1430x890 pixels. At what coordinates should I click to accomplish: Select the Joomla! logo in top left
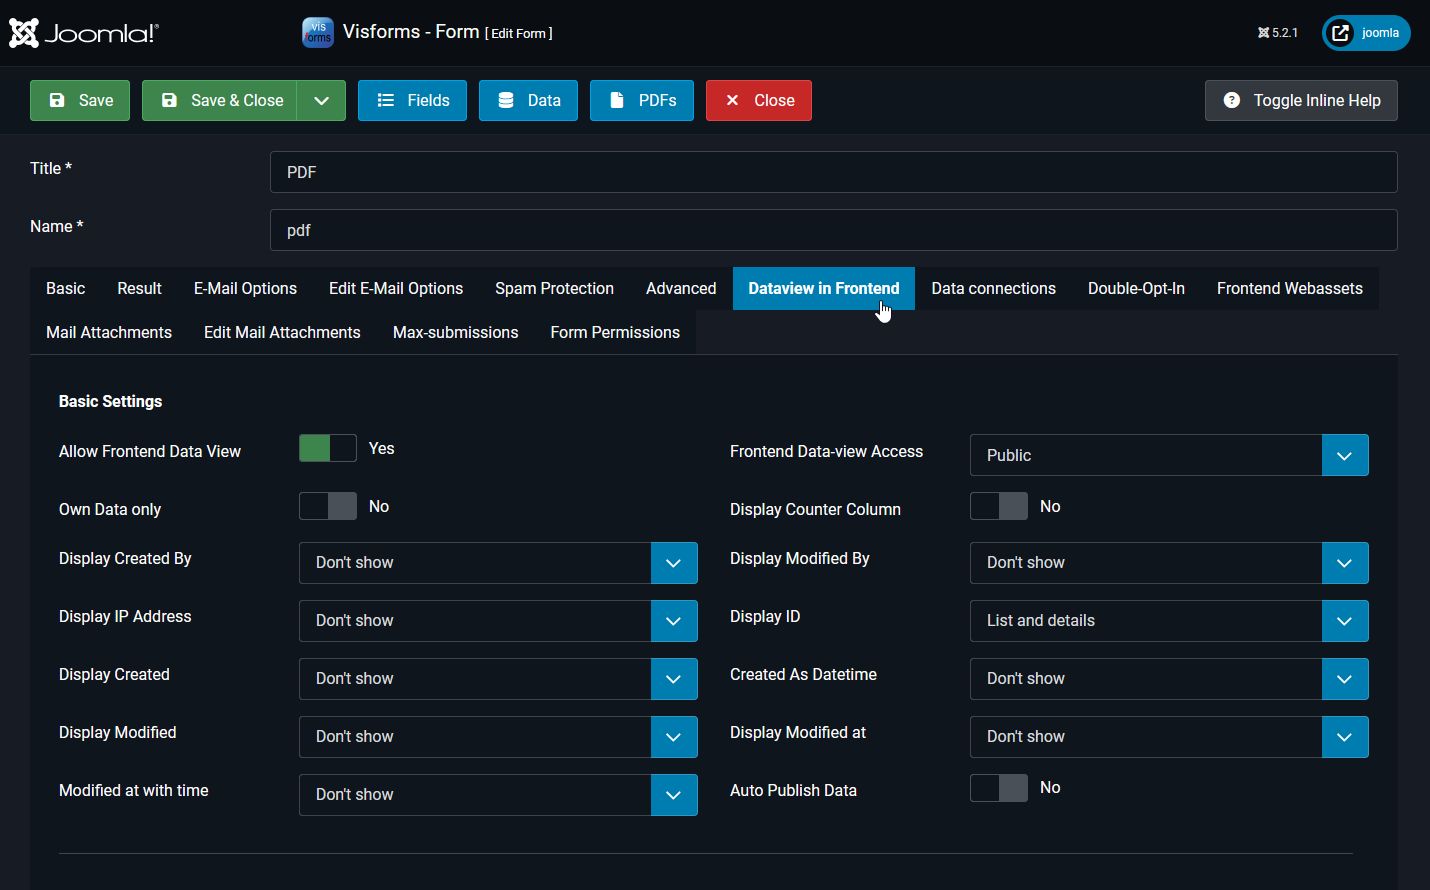click(x=83, y=32)
